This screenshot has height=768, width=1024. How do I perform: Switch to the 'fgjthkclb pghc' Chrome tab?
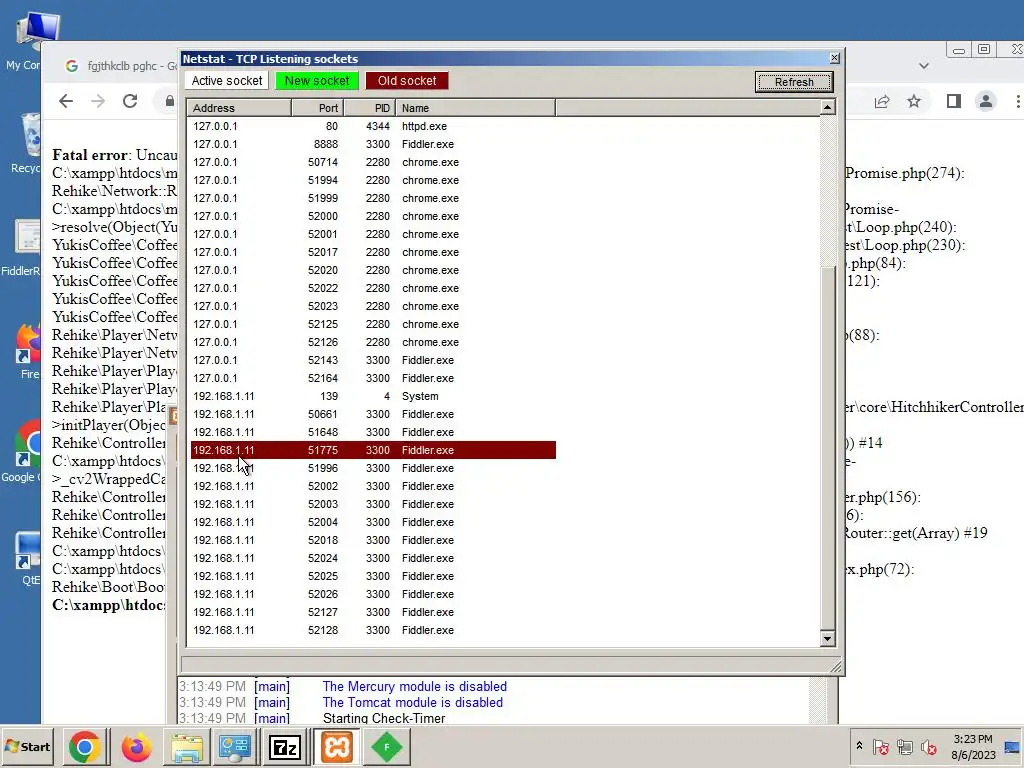click(x=121, y=66)
